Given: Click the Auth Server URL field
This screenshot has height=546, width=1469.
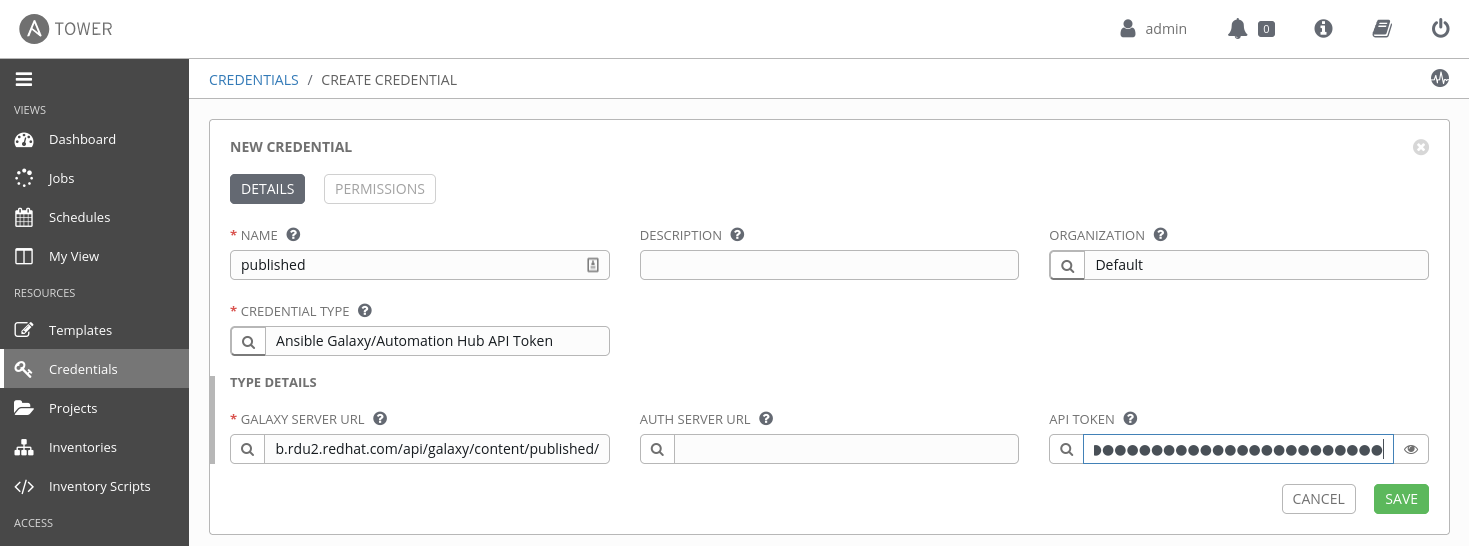Looking at the screenshot, I should (x=847, y=449).
